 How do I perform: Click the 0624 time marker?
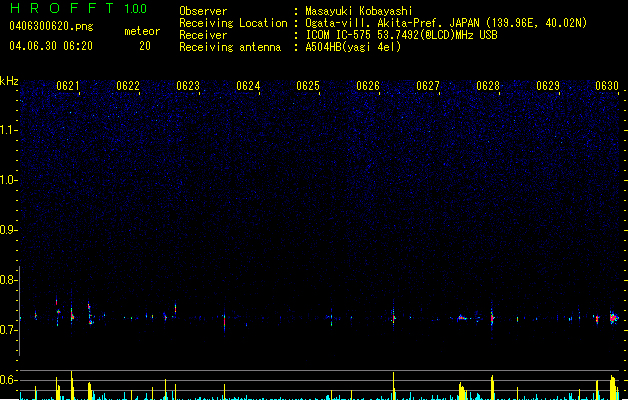248,86
